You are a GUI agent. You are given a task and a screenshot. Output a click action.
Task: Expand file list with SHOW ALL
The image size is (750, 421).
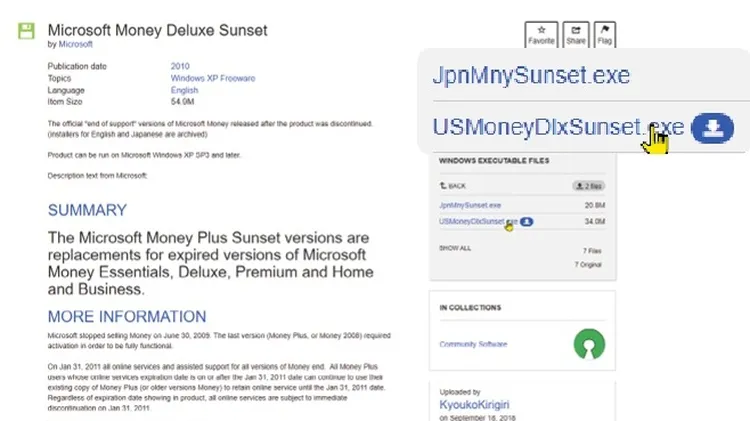pos(455,248)
